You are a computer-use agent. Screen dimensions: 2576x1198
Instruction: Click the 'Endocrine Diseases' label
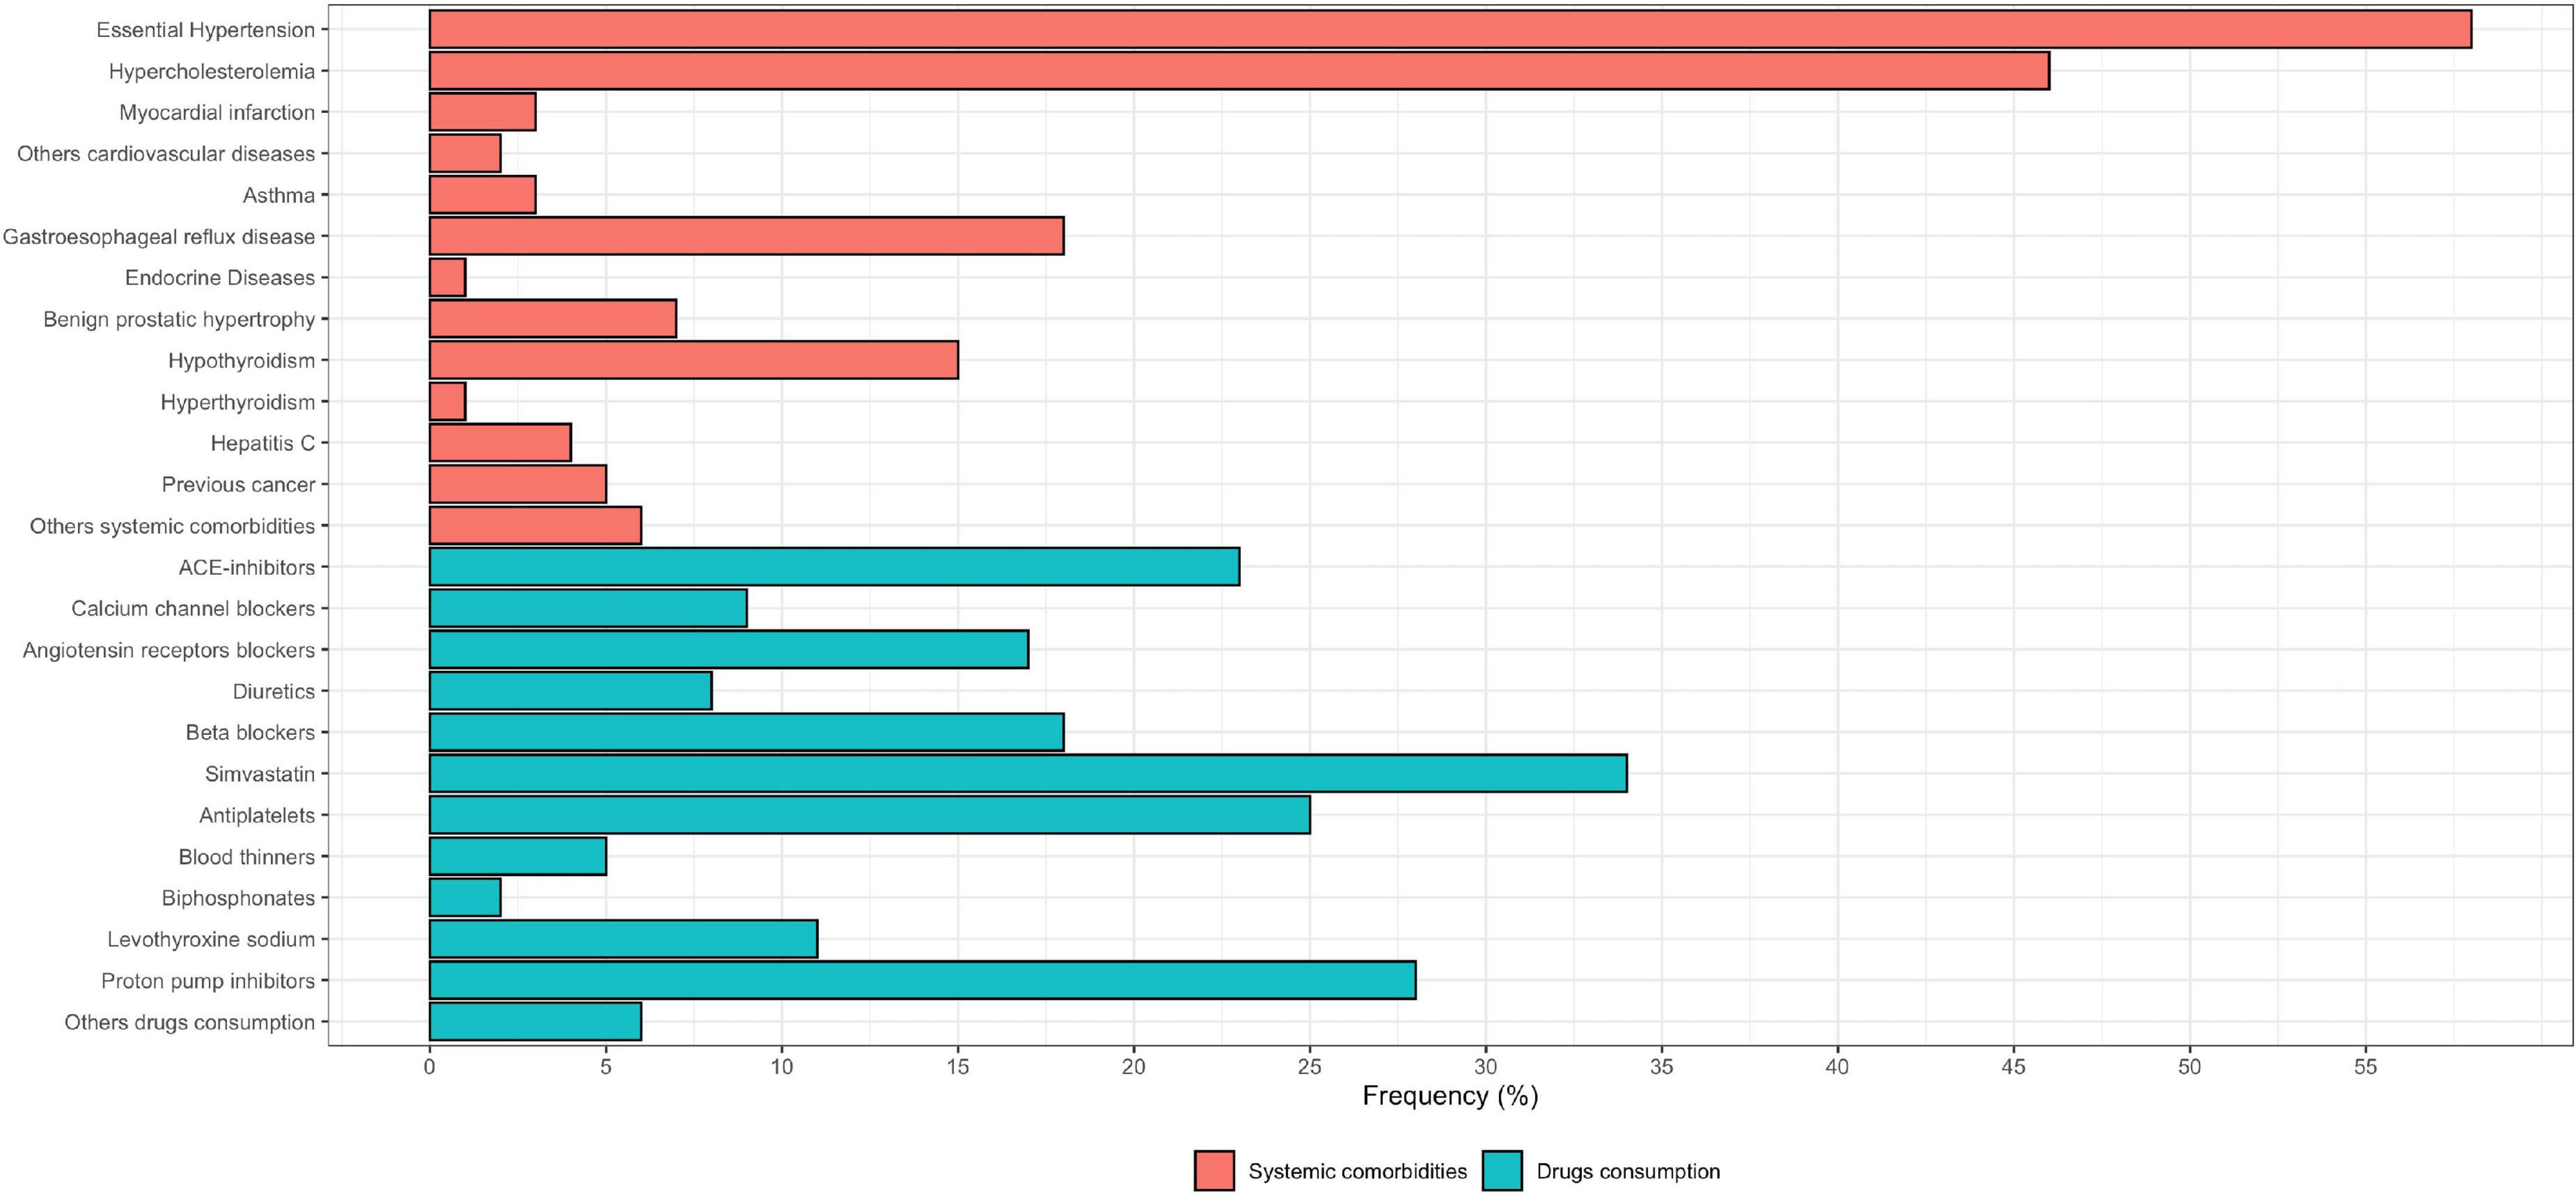coord(220,277)
